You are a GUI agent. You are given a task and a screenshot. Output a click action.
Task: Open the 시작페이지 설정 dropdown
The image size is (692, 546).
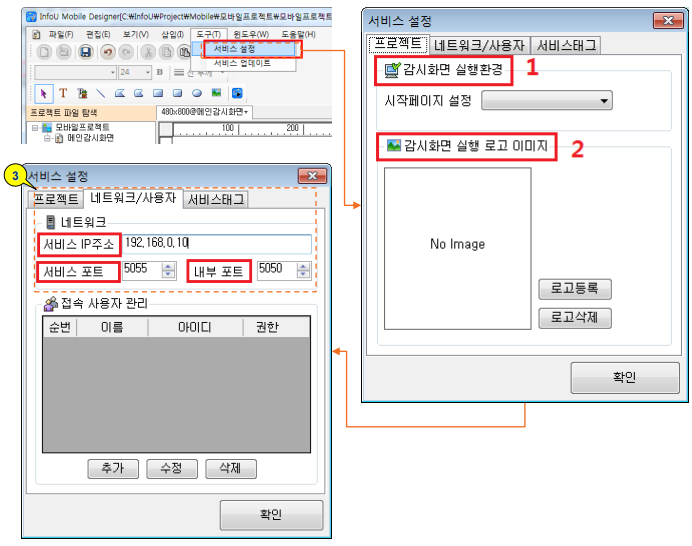pyautogui.click(x=546, y=101)
